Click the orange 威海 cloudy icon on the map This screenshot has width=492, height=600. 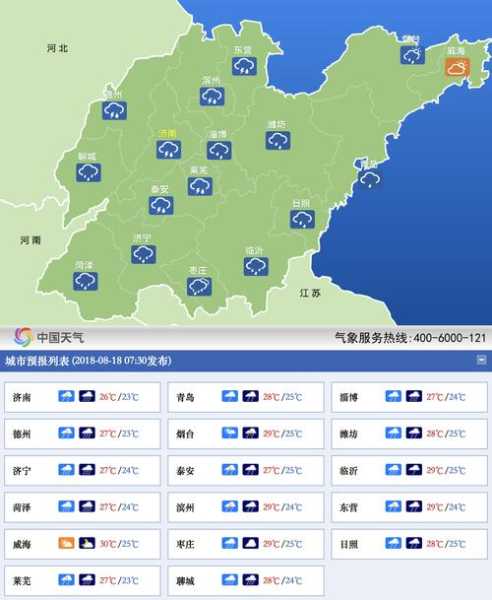[457, 67]
